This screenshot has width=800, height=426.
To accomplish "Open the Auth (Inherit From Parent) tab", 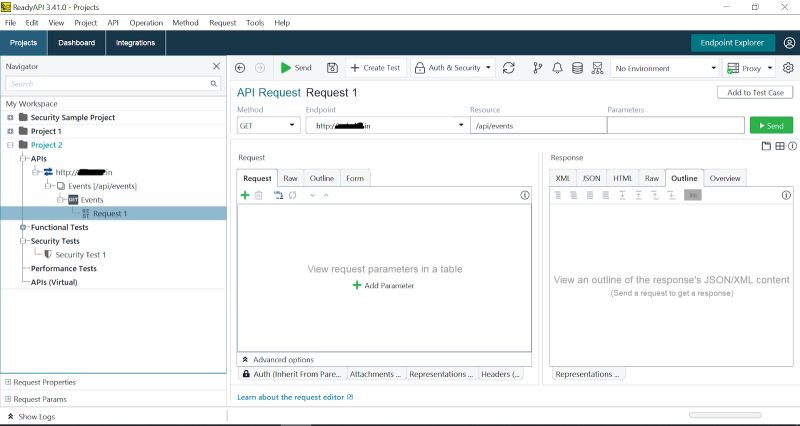I will (292, 374).
